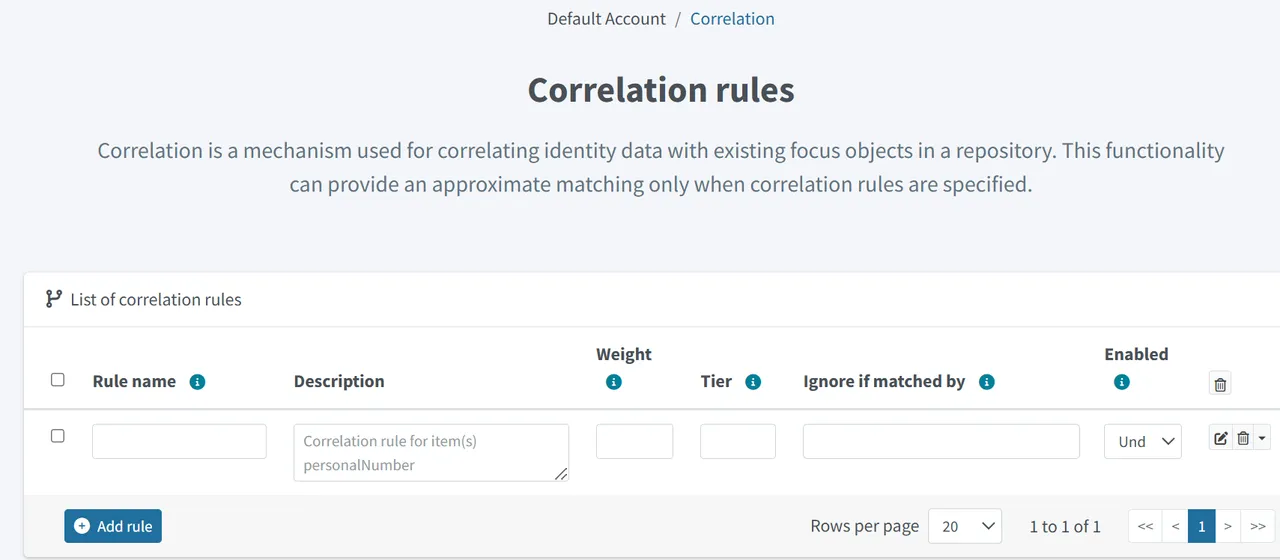The image size is (1280, 560).
Task: Open the Rows per page dropdown
Action: 965,526
